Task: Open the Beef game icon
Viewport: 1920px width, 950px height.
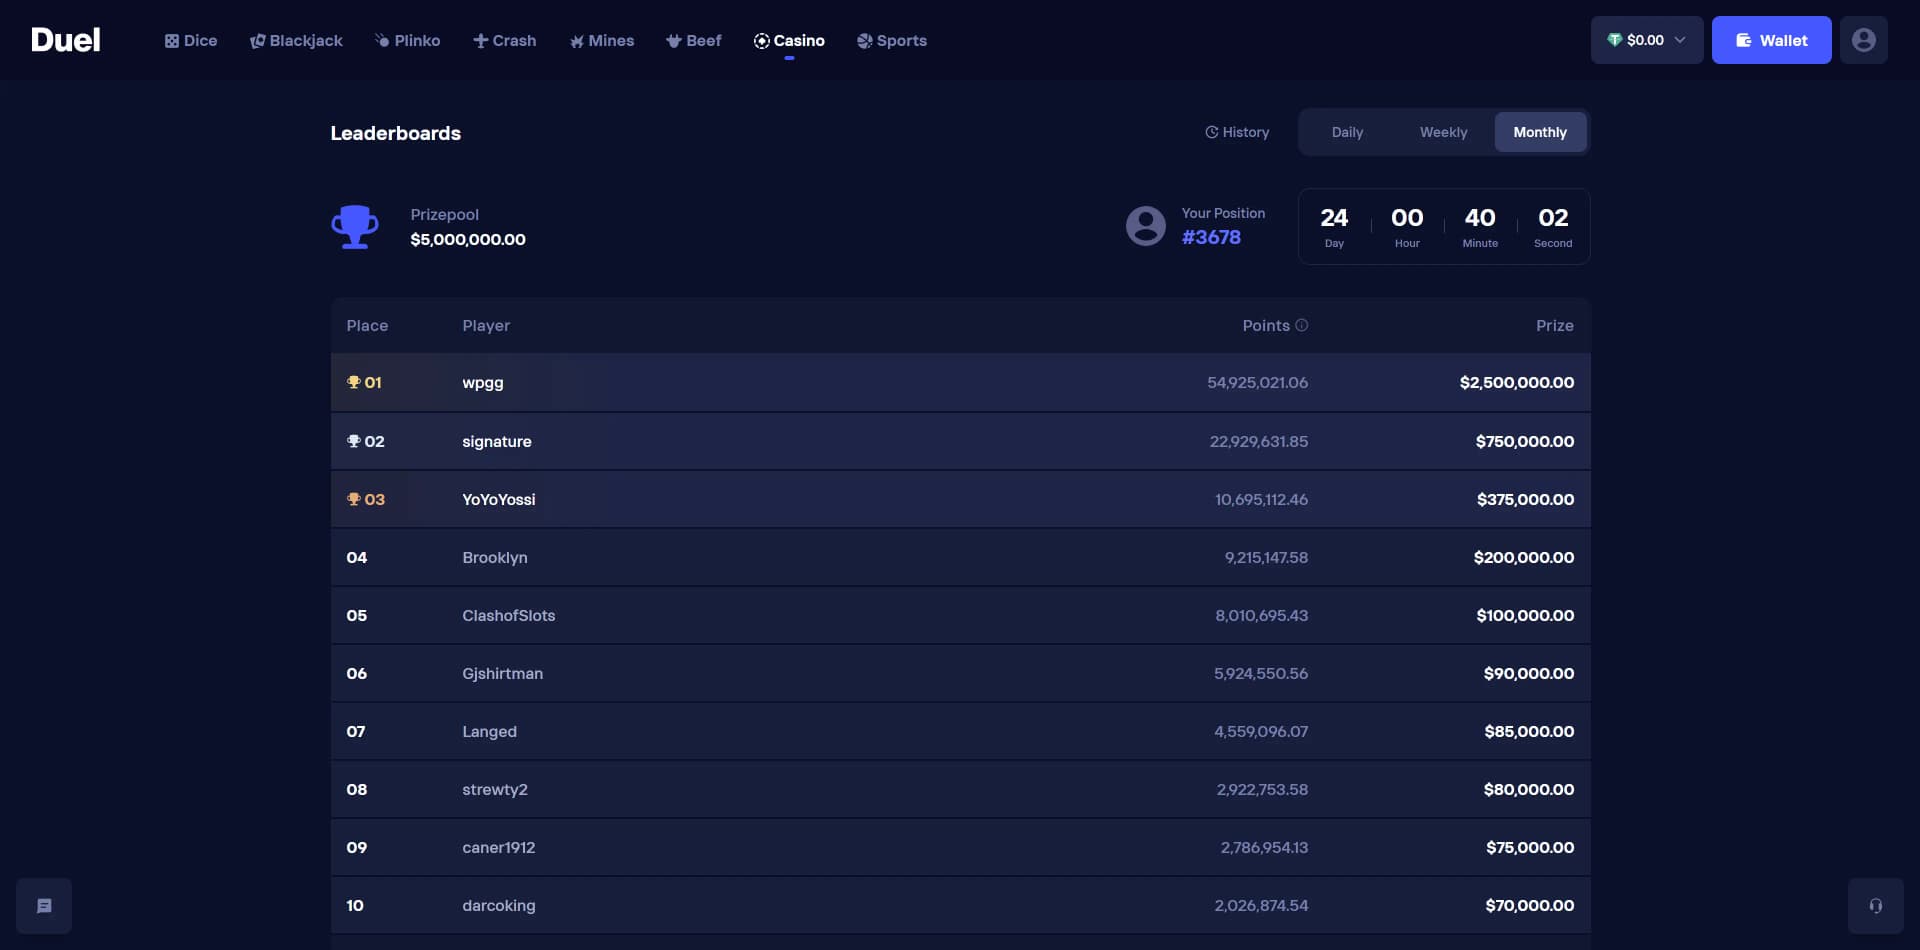Action: coord(673,40)
